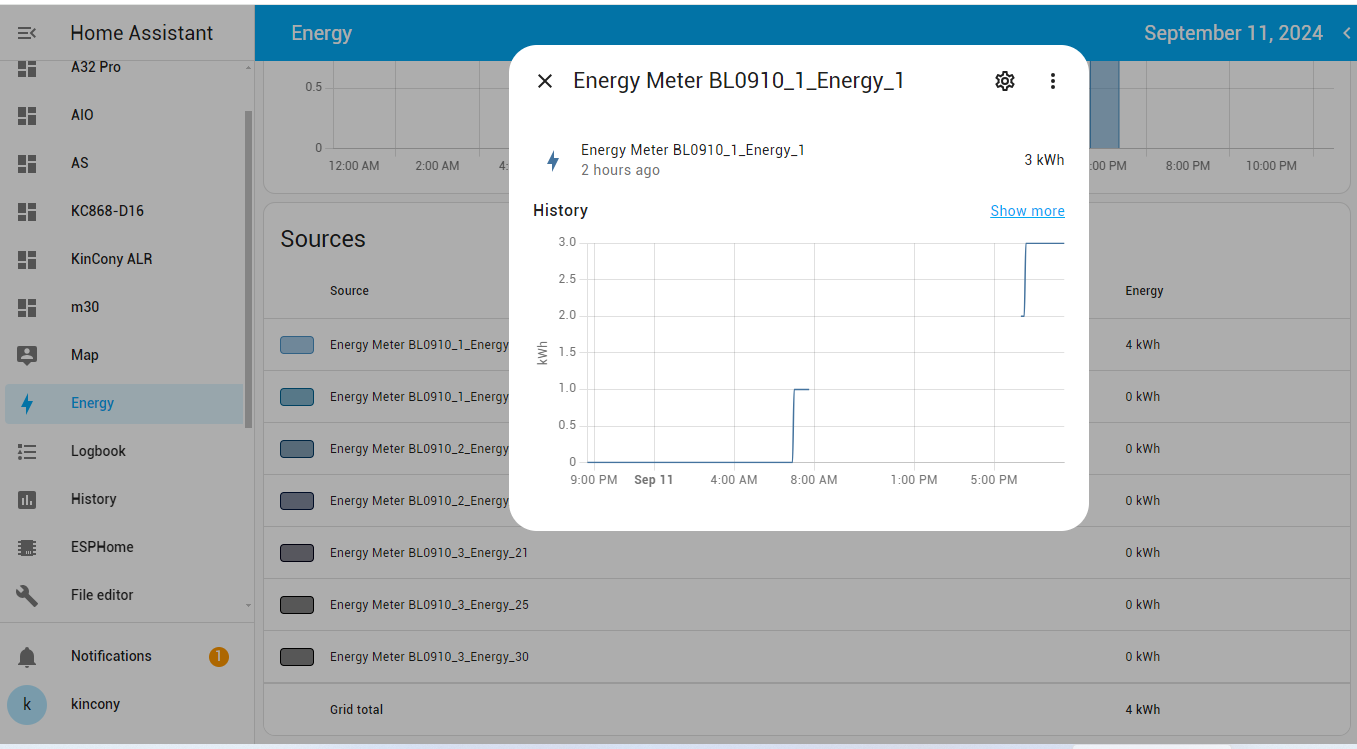Select the KC868-D16 dashboard
This screenshot has width=1357, height=749.
(107, 211)
